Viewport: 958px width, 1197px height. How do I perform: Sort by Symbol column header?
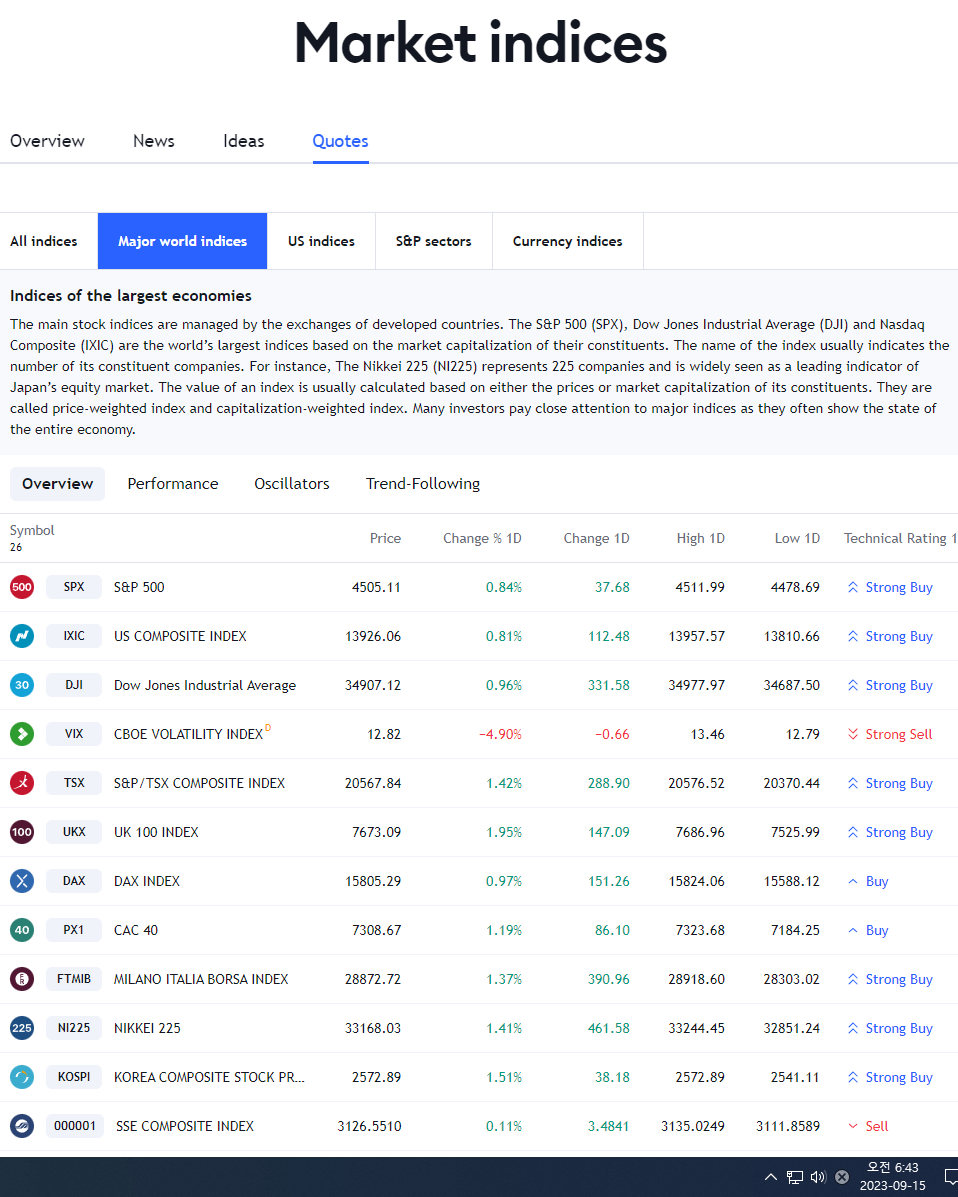32,530
